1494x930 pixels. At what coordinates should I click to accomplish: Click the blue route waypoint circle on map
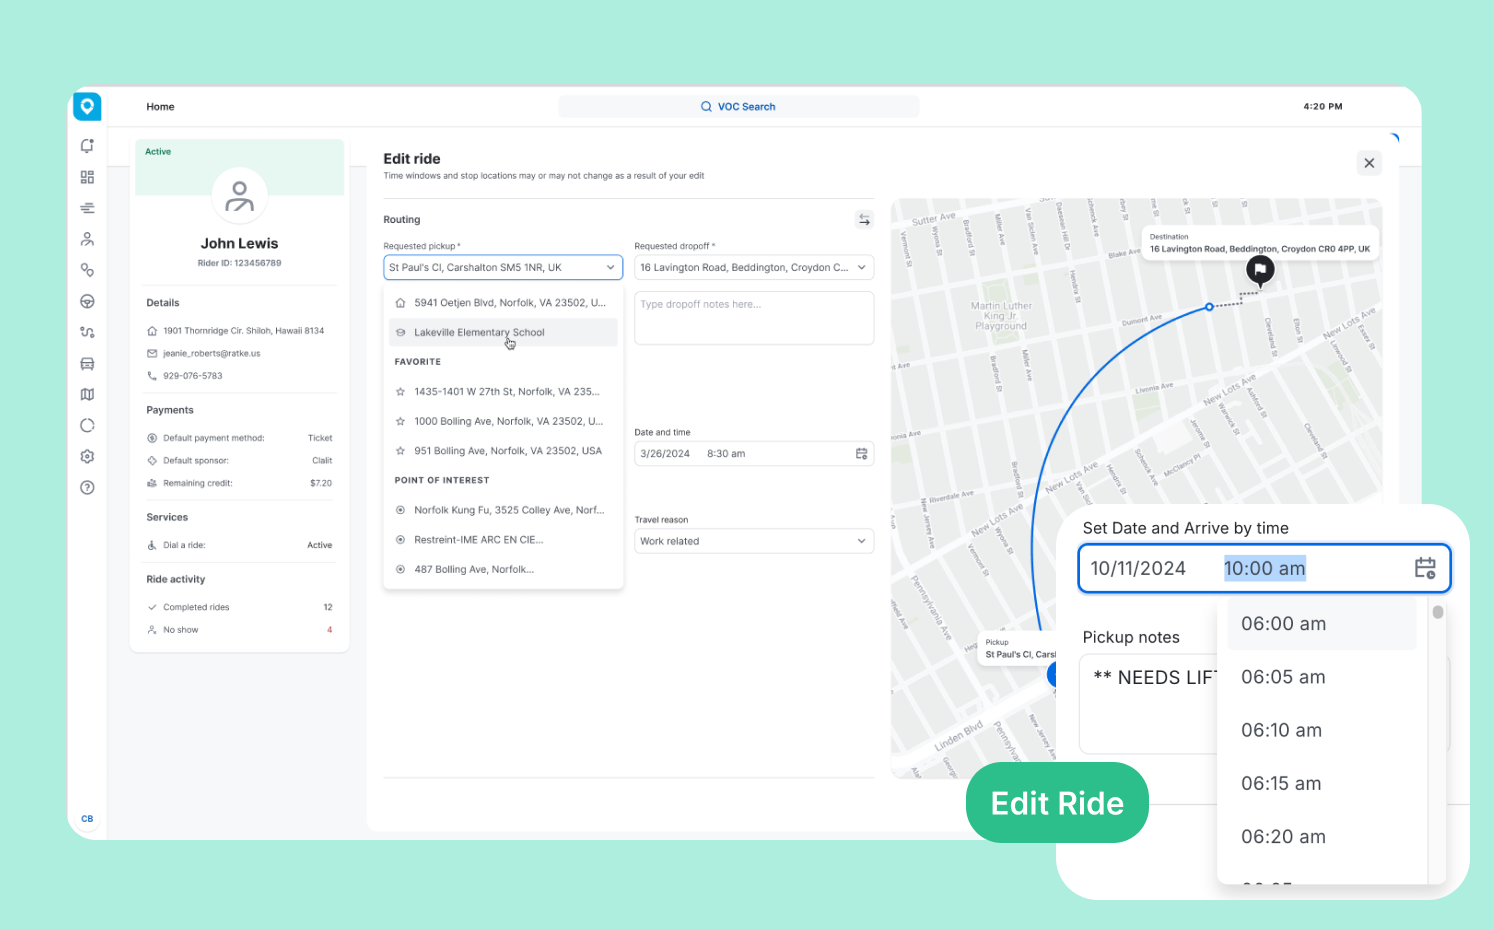point(1209,306)
